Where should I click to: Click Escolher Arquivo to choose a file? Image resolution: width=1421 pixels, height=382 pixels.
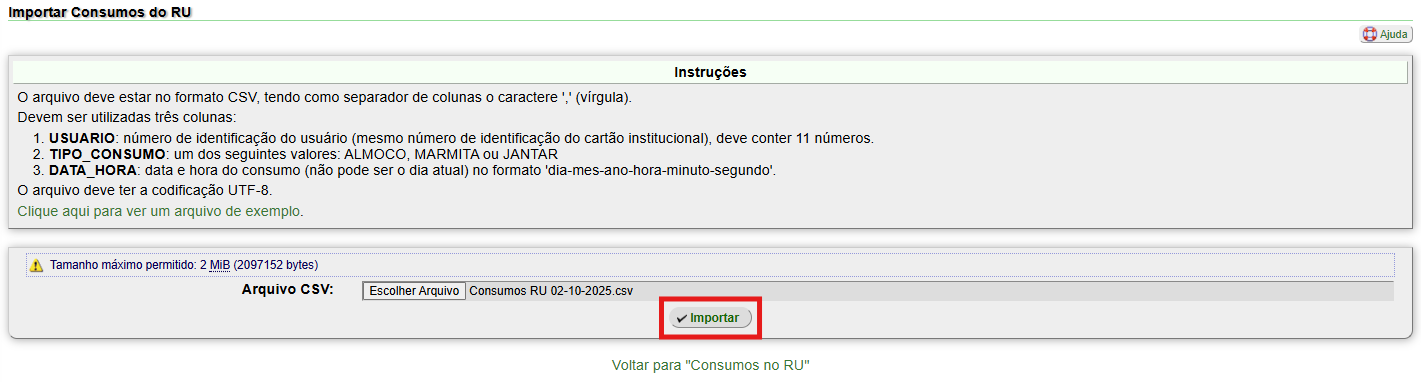tap(414, 291)
